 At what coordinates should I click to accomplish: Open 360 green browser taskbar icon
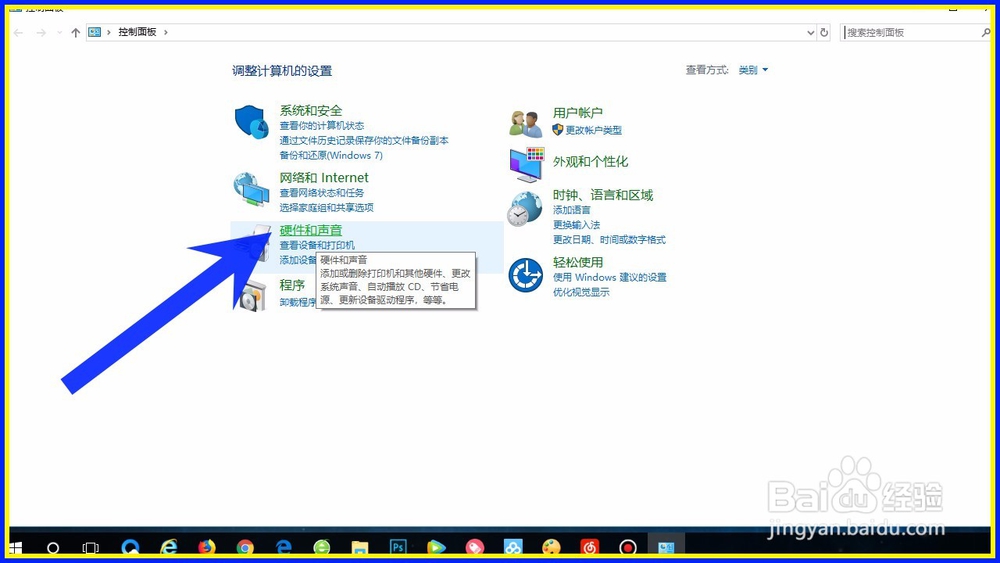[321, 547]
